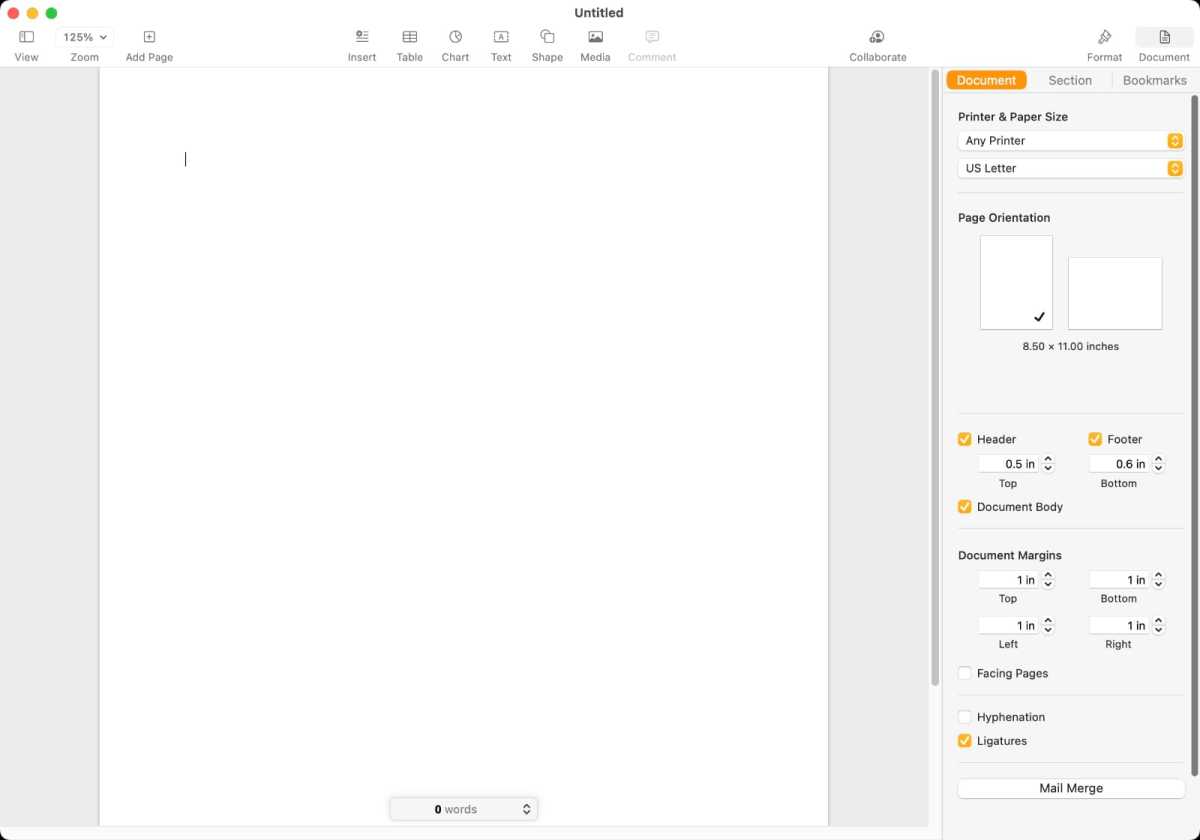Enable Hyphenation

964,717
